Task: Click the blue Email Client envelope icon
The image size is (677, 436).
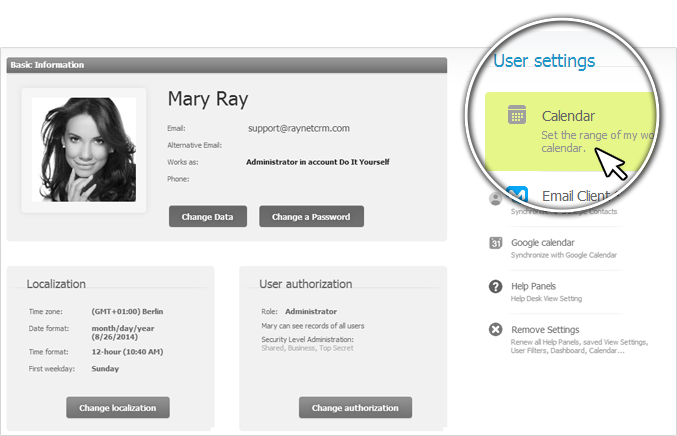Action: tap(517, 195)
